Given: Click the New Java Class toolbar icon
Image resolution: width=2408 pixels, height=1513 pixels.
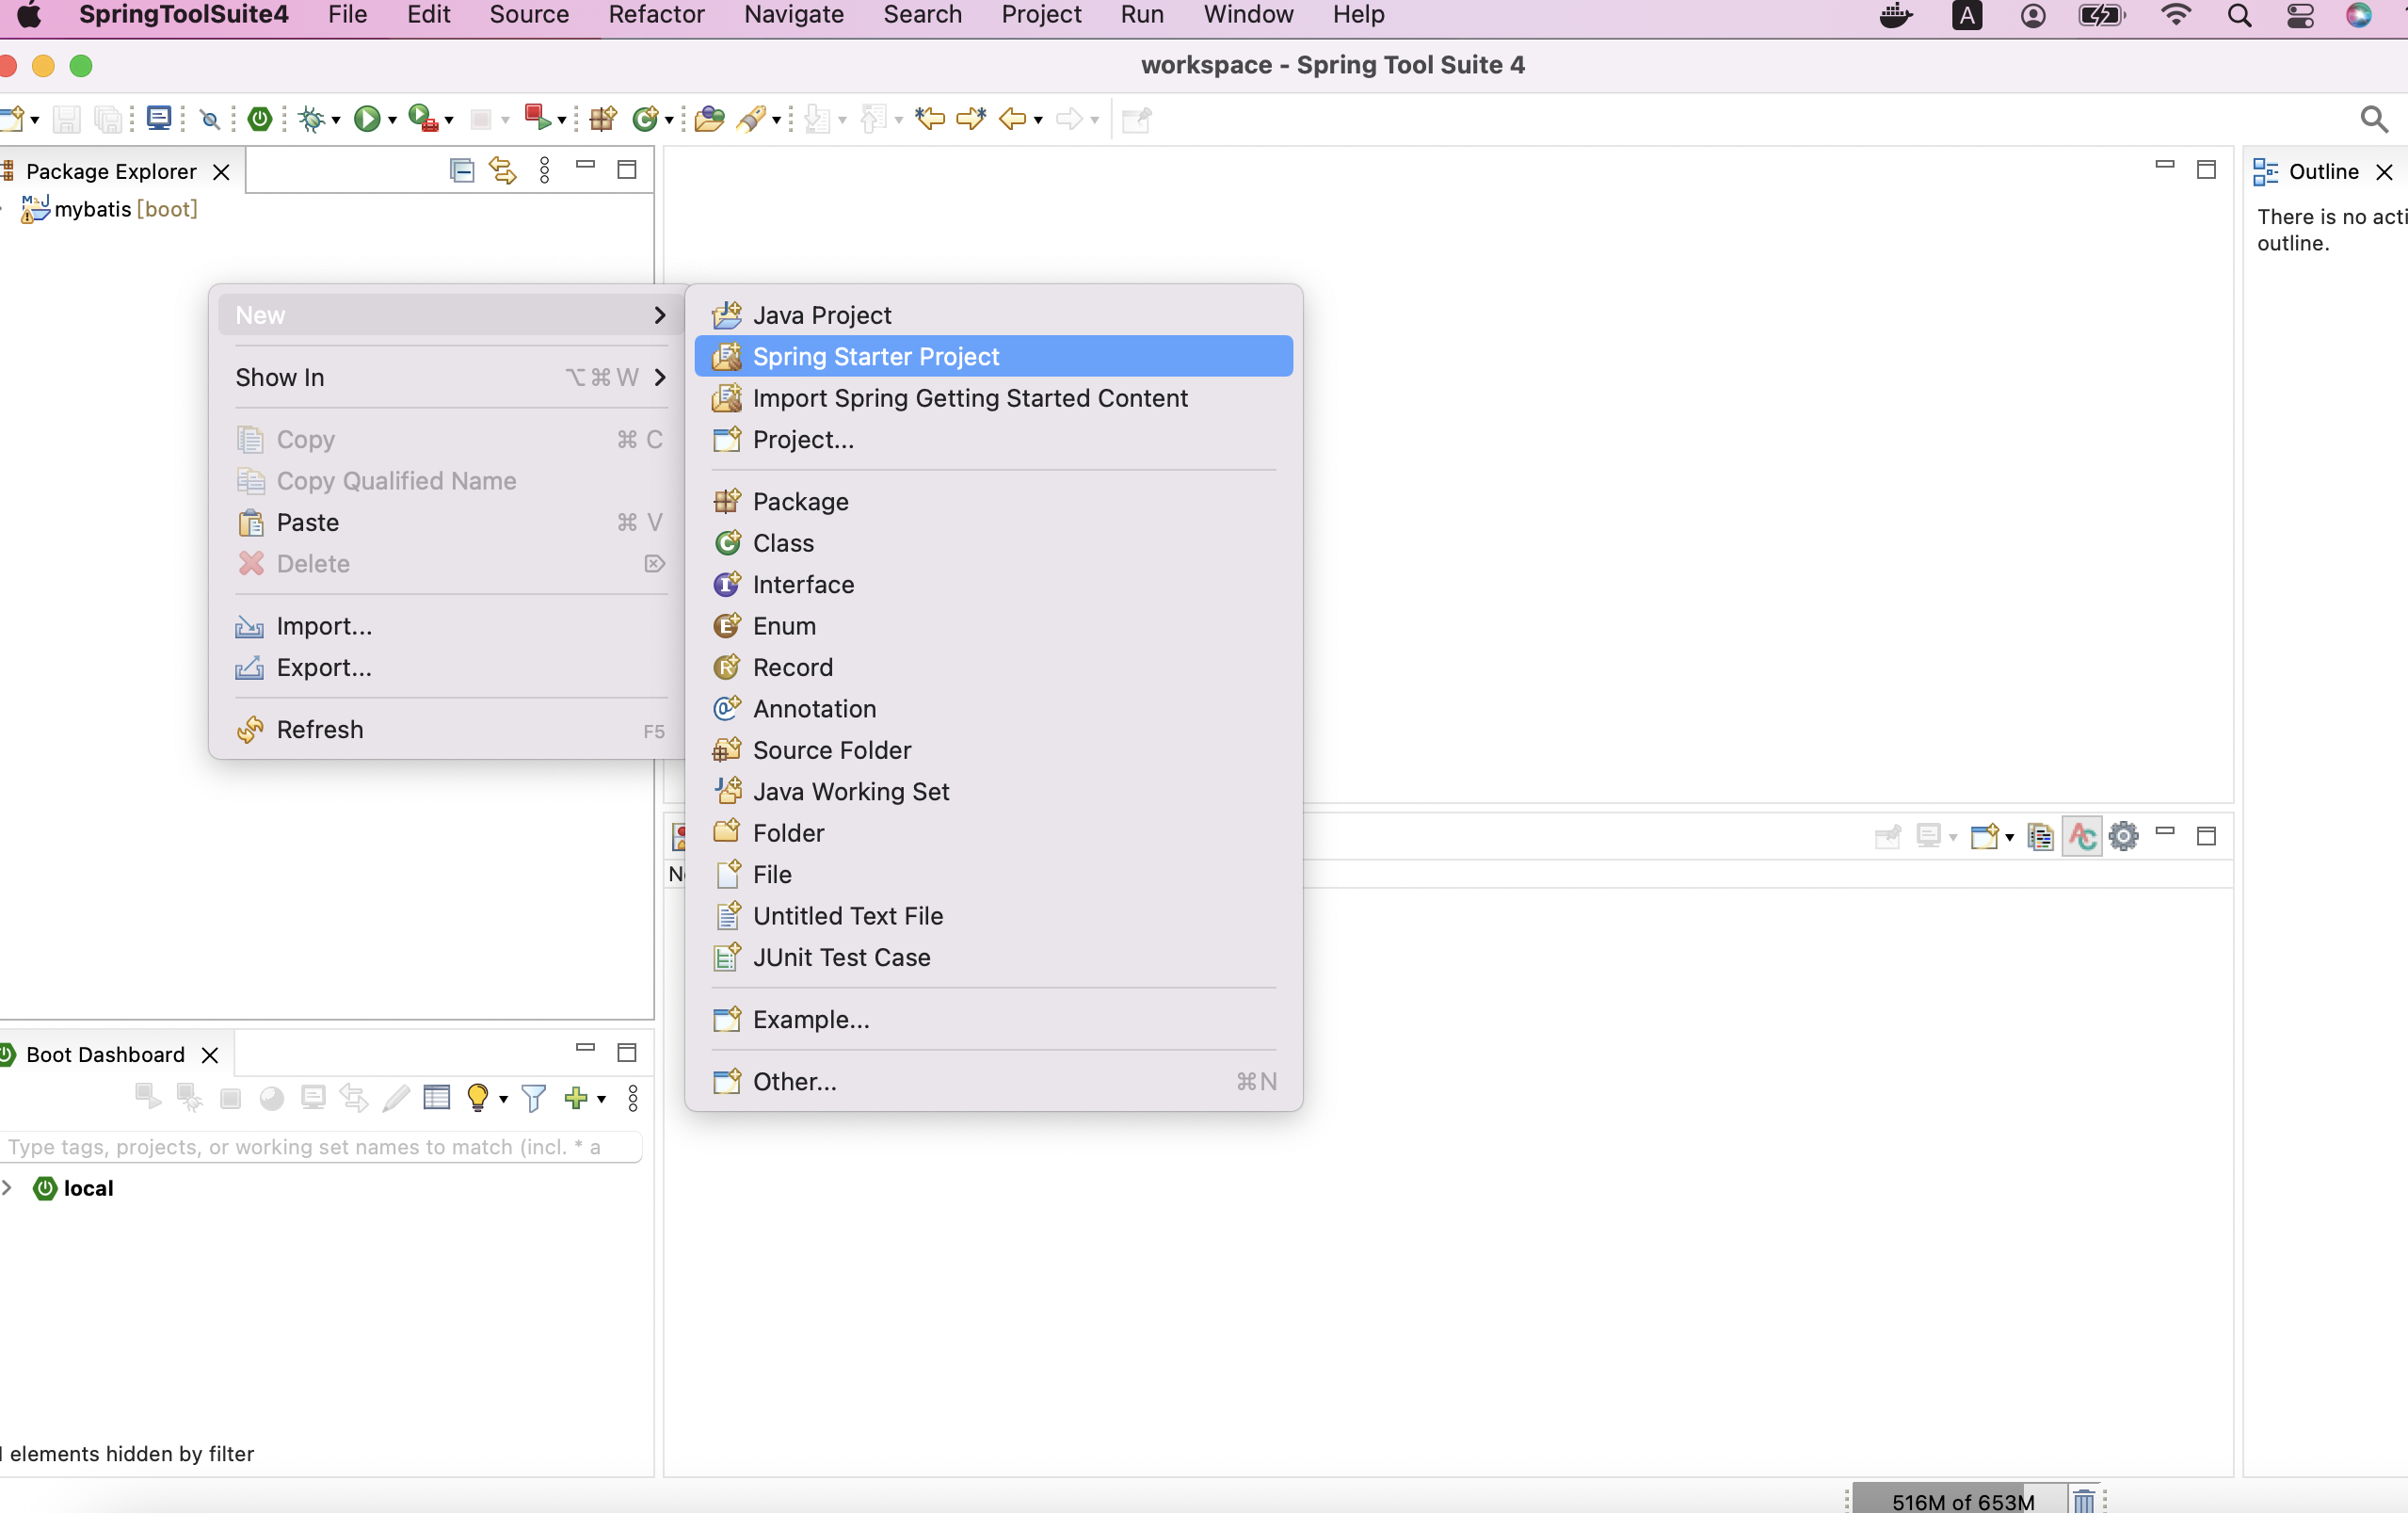Looking at the screenshot, I should coord(646,119).
